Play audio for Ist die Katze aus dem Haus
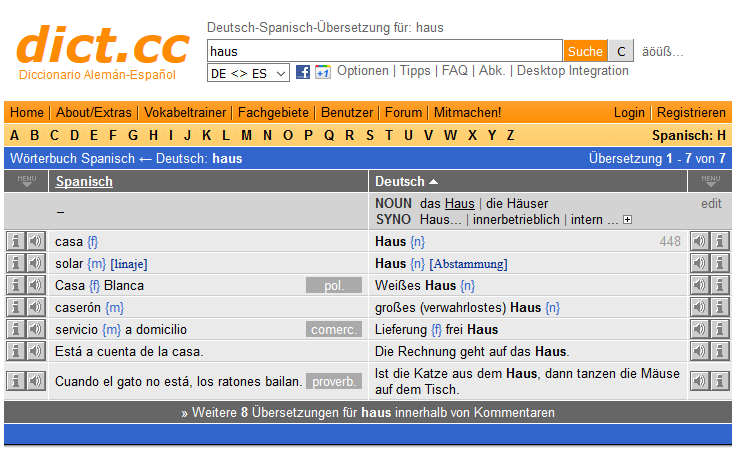Viewport: 737px width, 450px height. click(x=699, y=381)
